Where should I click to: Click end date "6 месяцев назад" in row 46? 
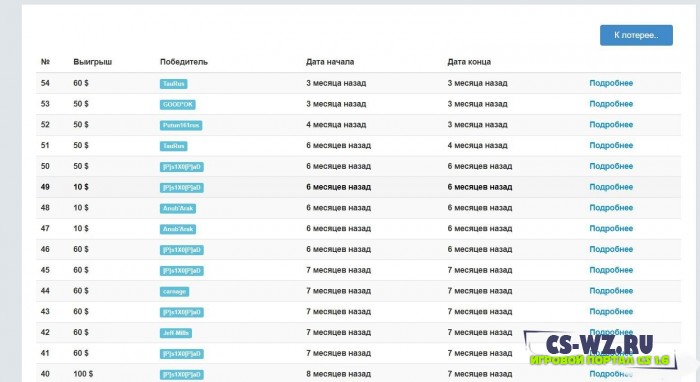pos(480,249)
